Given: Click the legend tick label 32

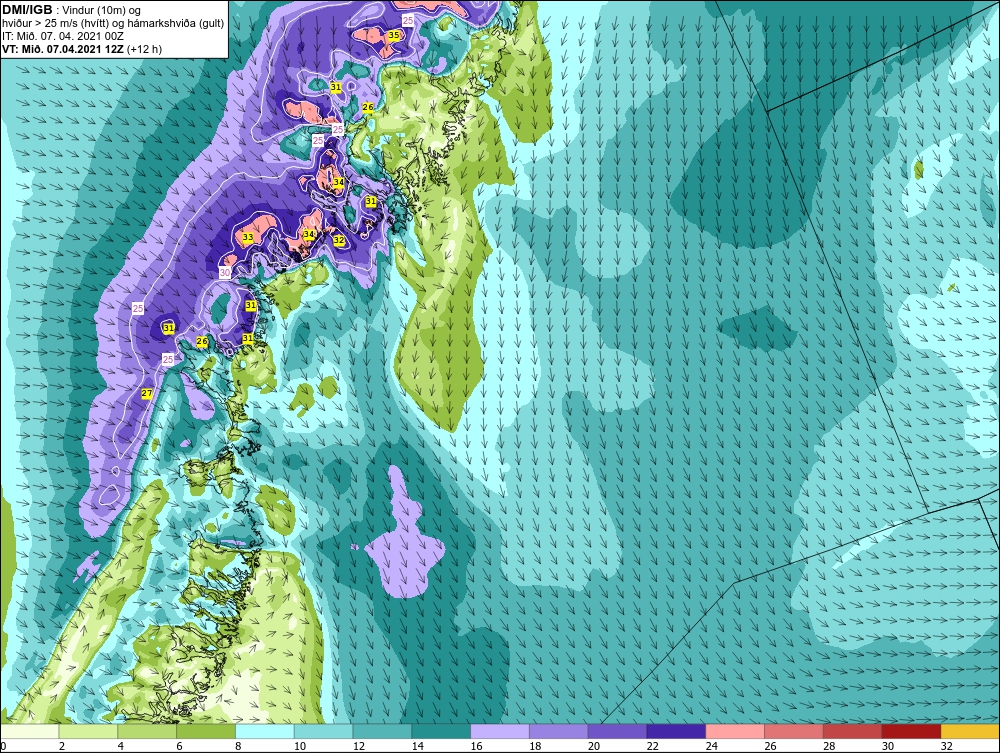Looking at the screenshot, I should click(x=946, y=746).
